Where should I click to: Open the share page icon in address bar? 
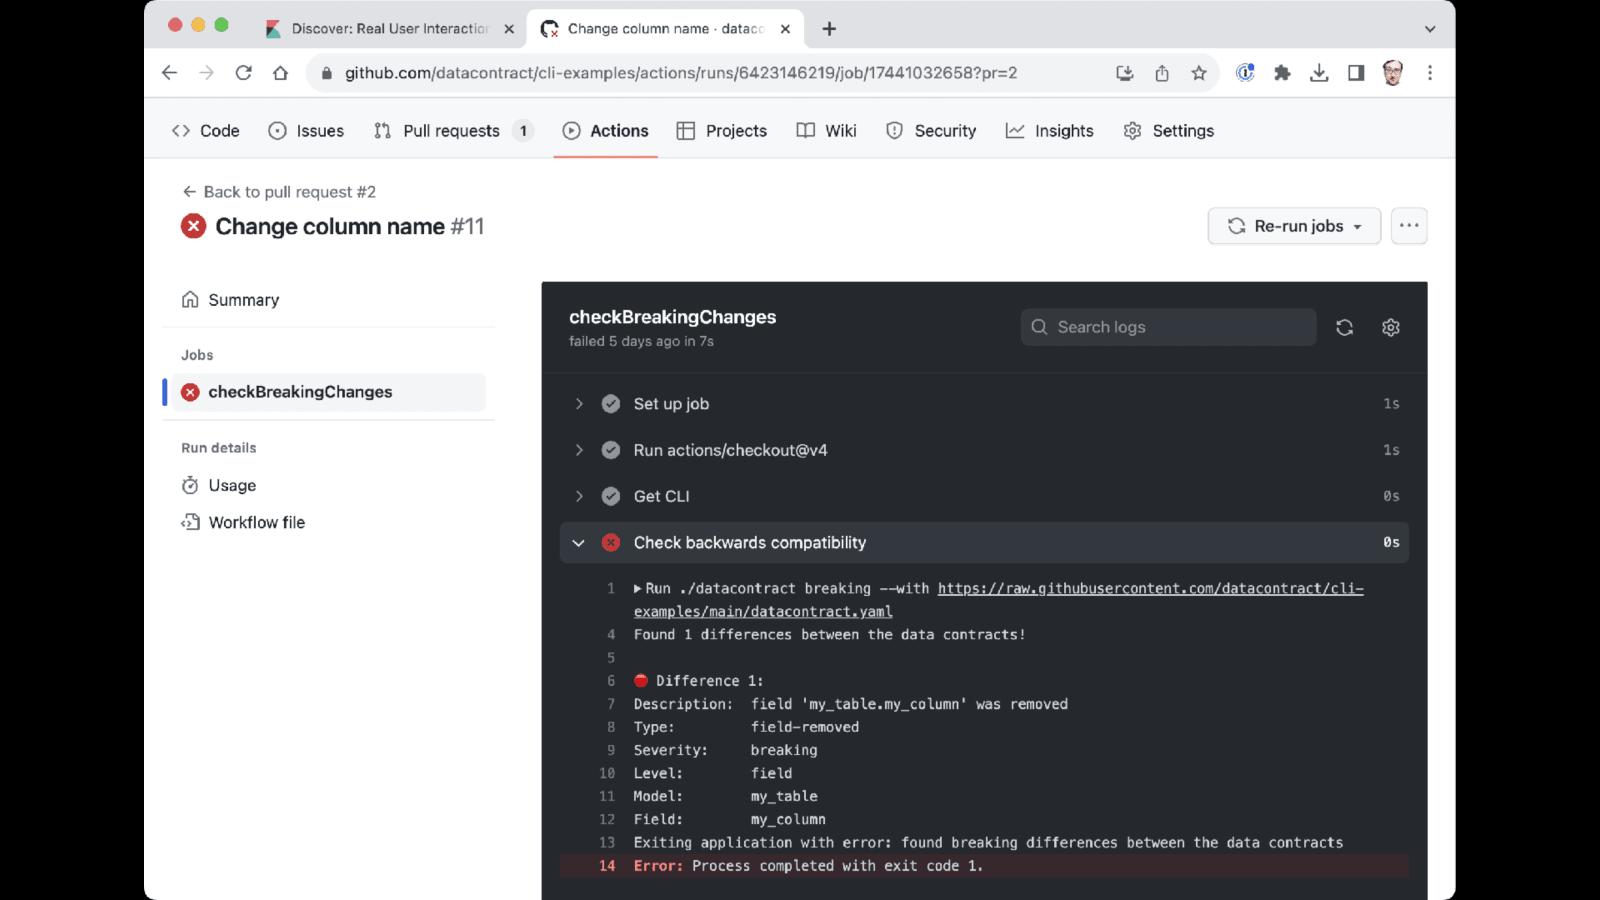[1162, 73]
